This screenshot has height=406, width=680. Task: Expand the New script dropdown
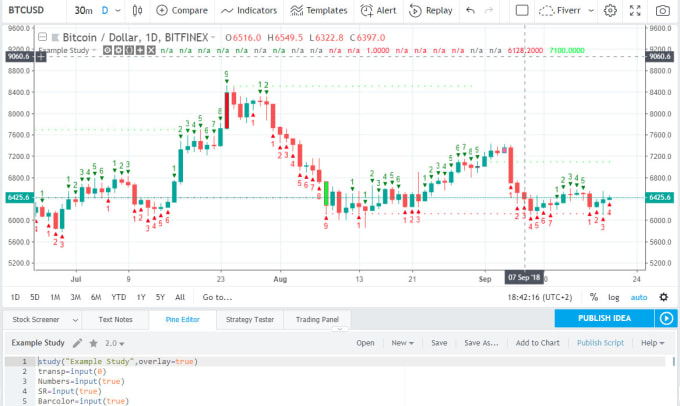[x=402, y=343]
